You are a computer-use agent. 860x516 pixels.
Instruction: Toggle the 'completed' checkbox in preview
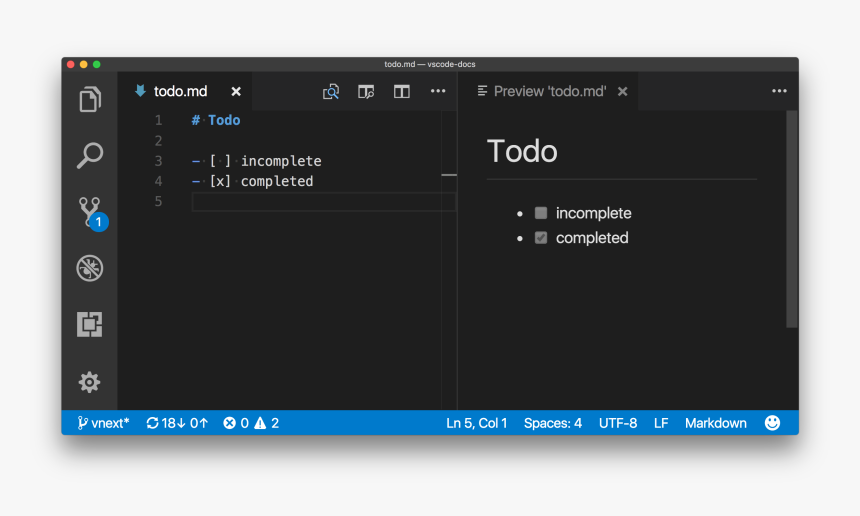[x=541, y=237]
